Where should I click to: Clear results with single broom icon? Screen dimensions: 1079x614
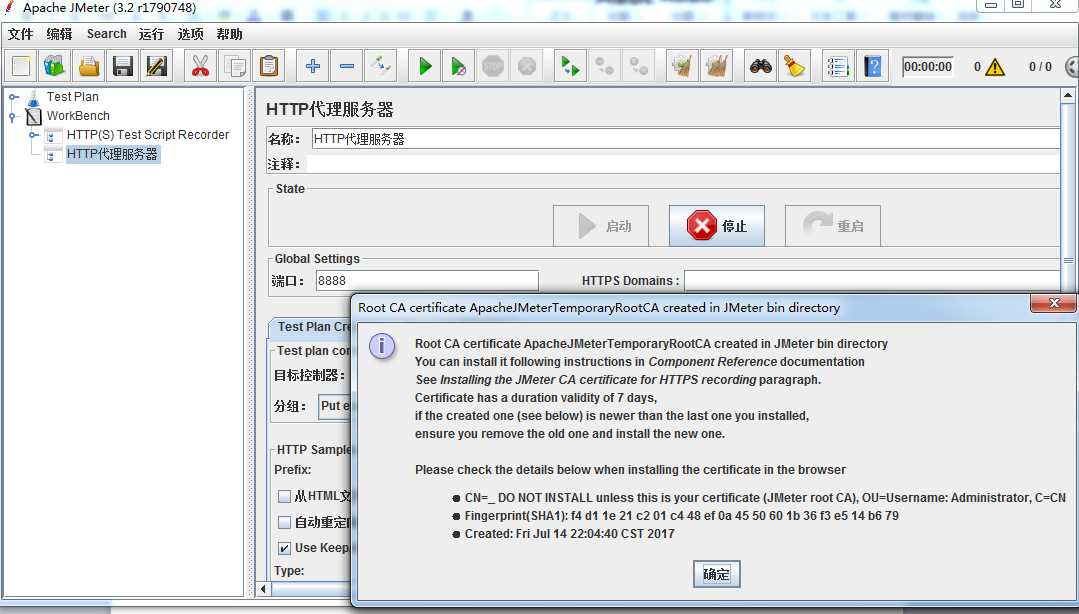(x=683, y=67)
